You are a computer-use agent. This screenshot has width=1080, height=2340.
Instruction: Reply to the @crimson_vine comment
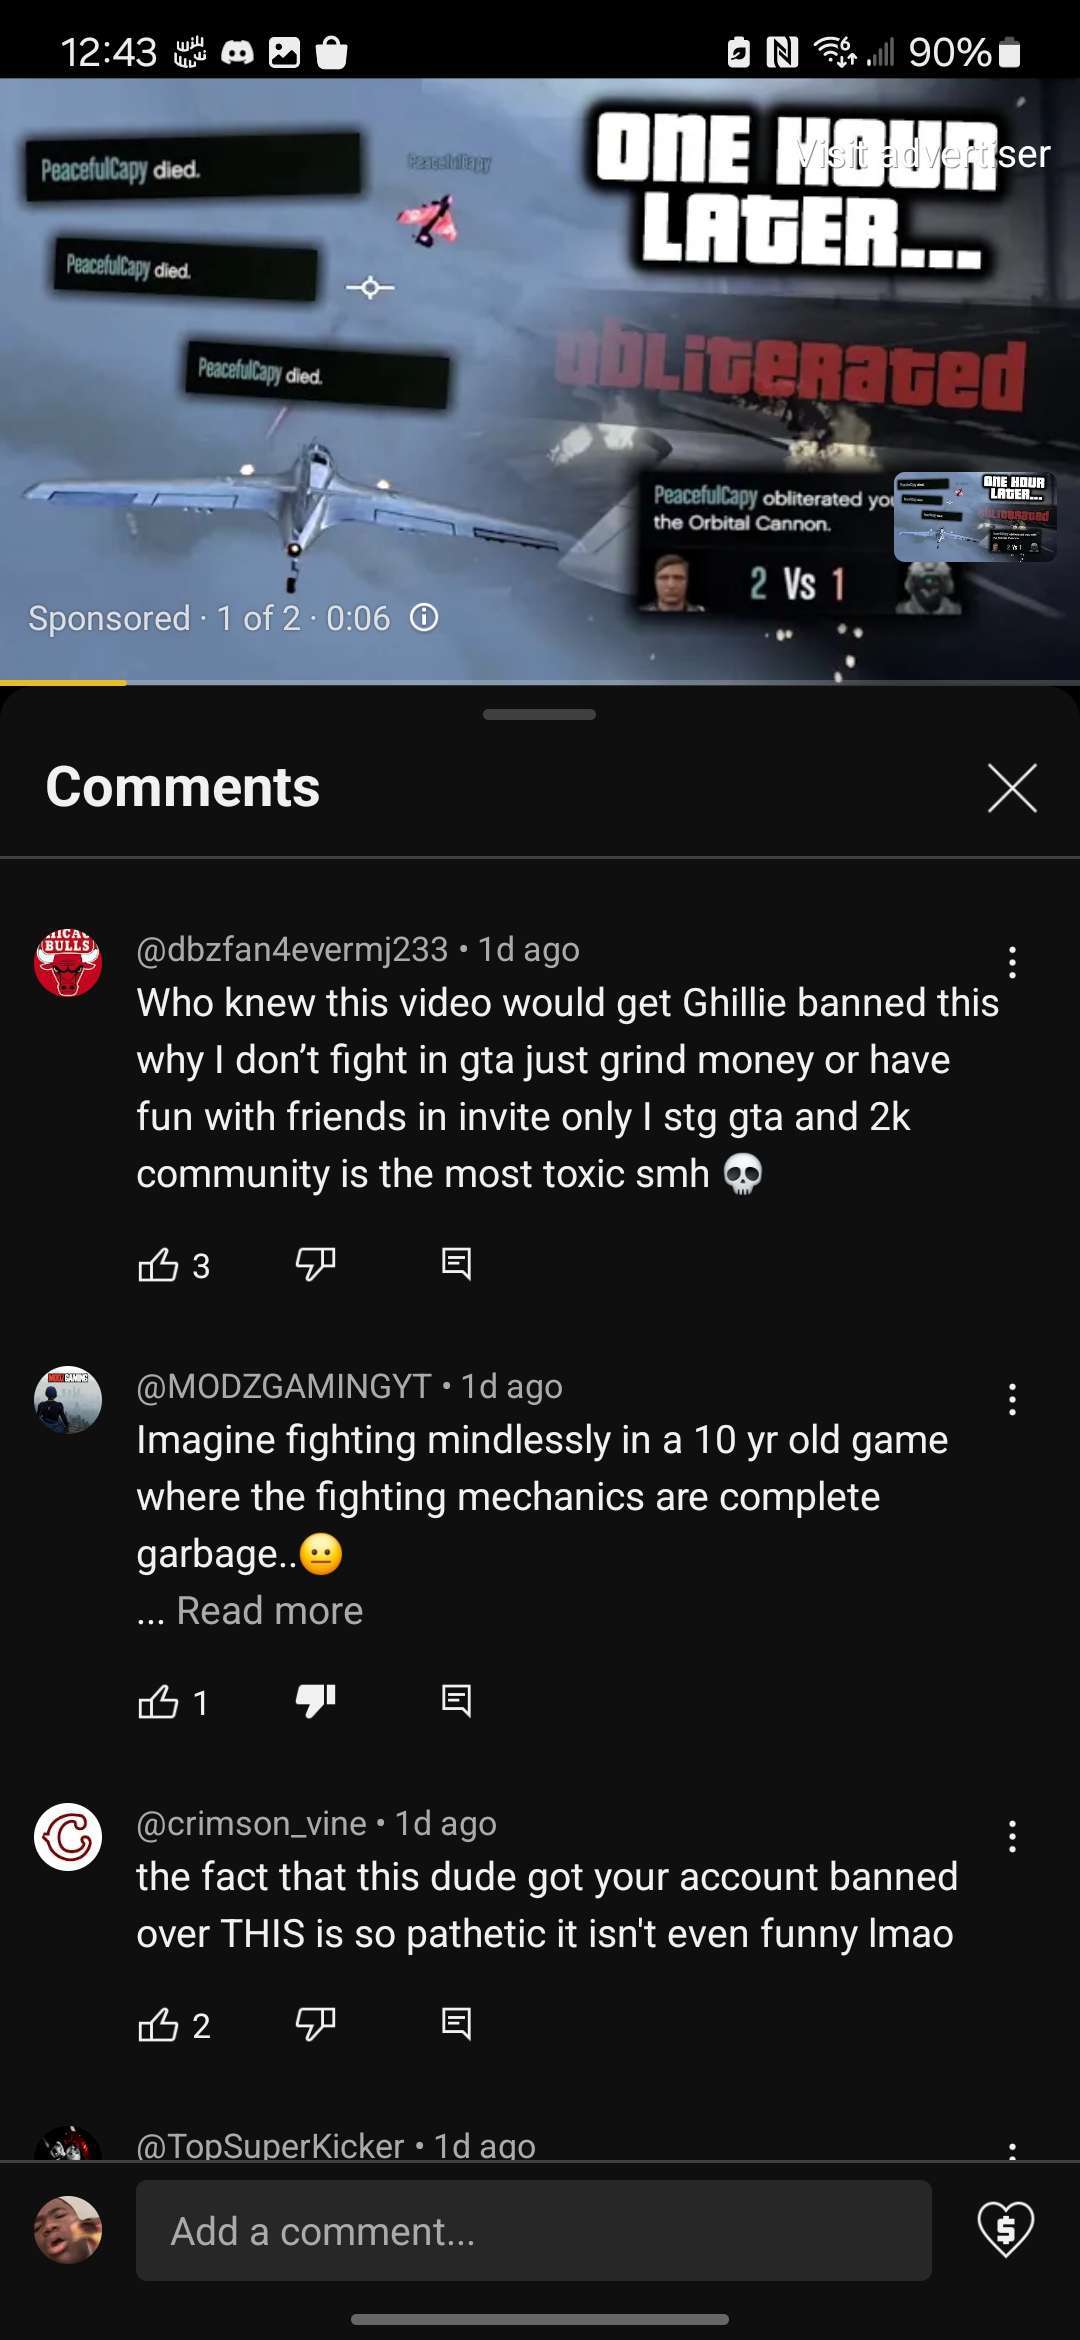point(456,2024)
